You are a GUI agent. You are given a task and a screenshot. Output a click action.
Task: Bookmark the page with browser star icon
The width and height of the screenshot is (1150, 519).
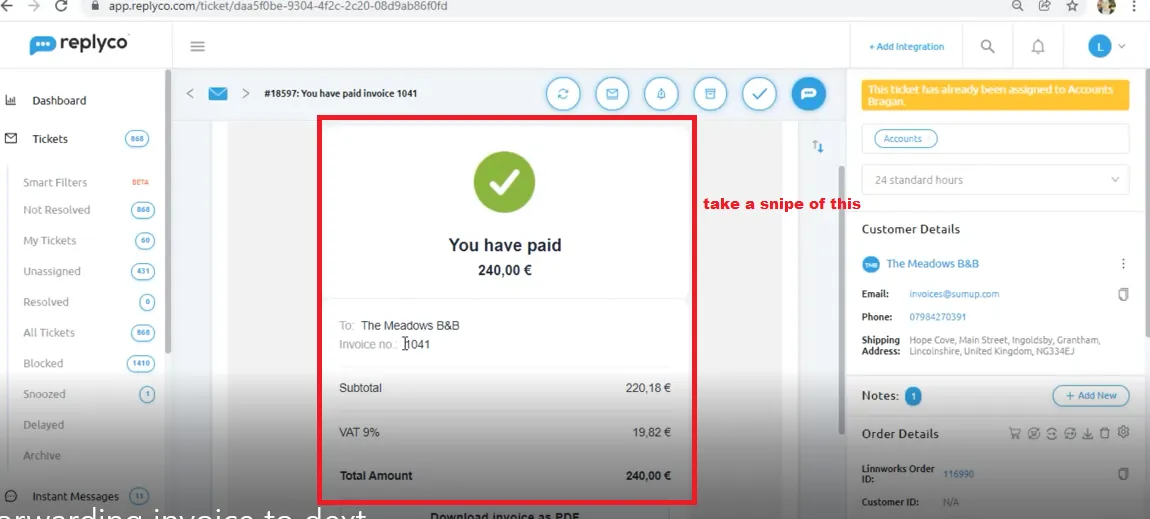point(1072,6)
